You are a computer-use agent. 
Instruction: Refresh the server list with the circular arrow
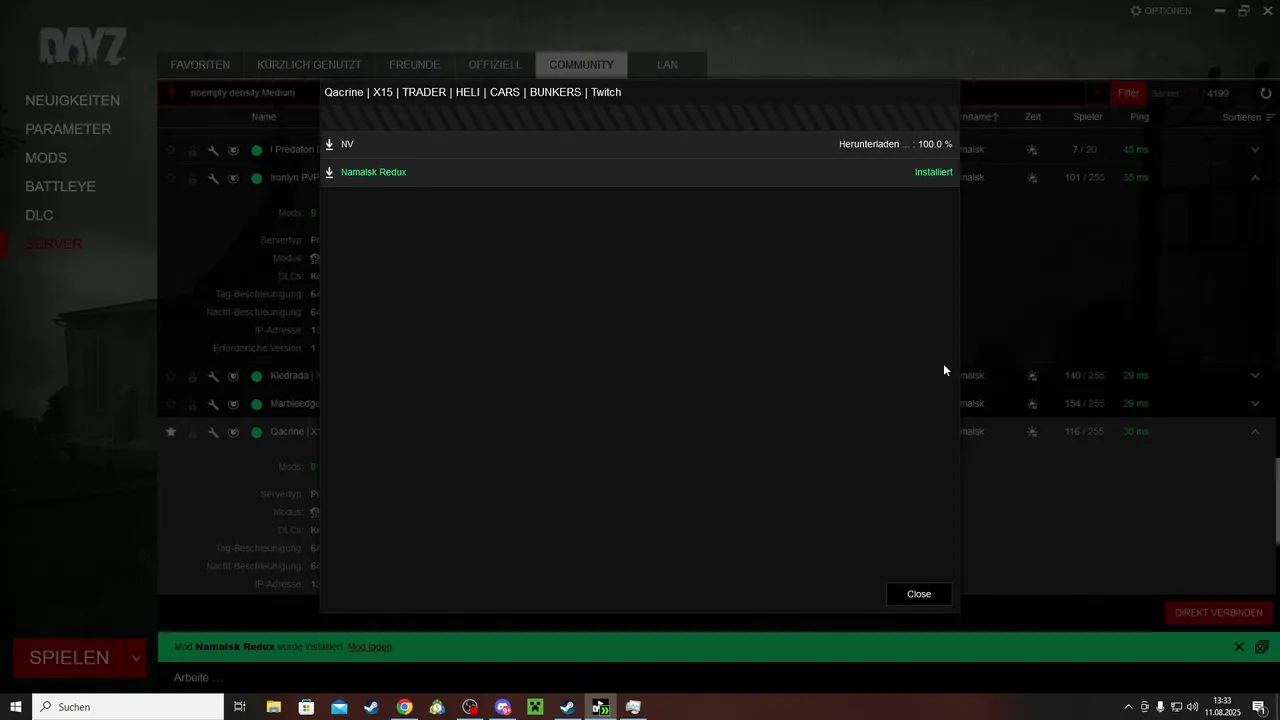click(x=1266, y=93)
